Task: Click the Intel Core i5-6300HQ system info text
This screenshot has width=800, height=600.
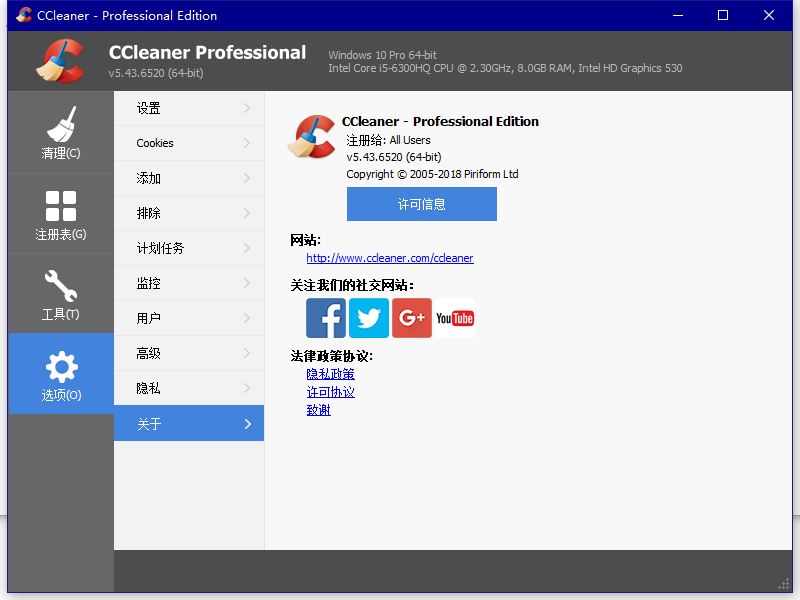Action: [x=505, y=68]
